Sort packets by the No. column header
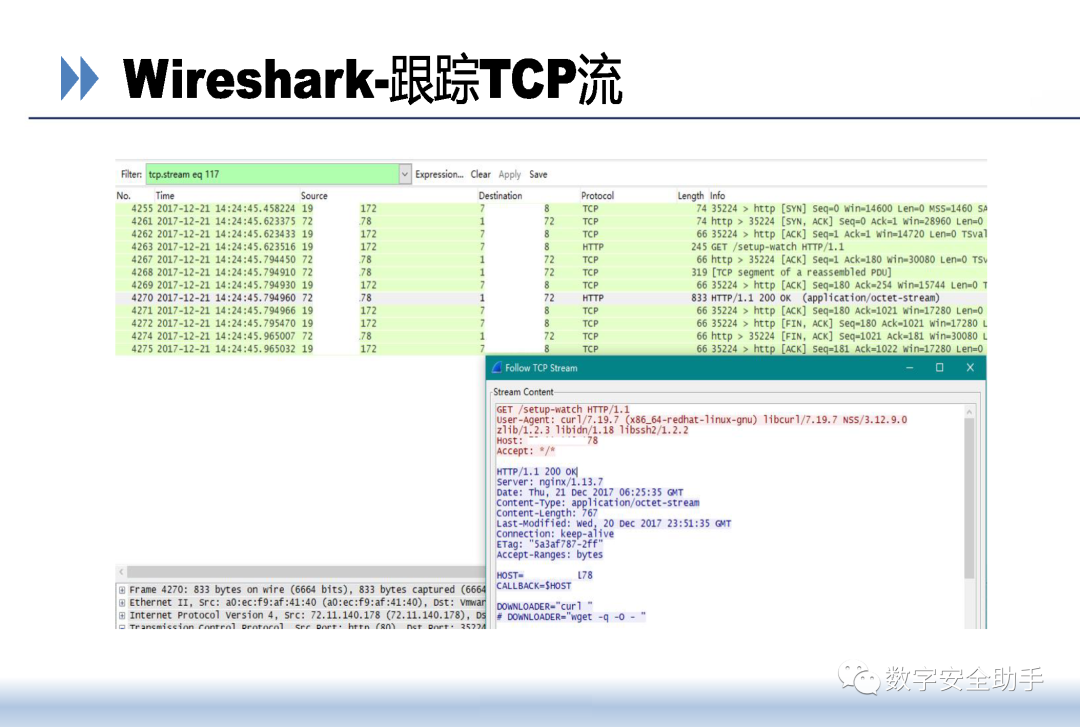Viewport: 1080px width, 727px height. pos(123,196)
